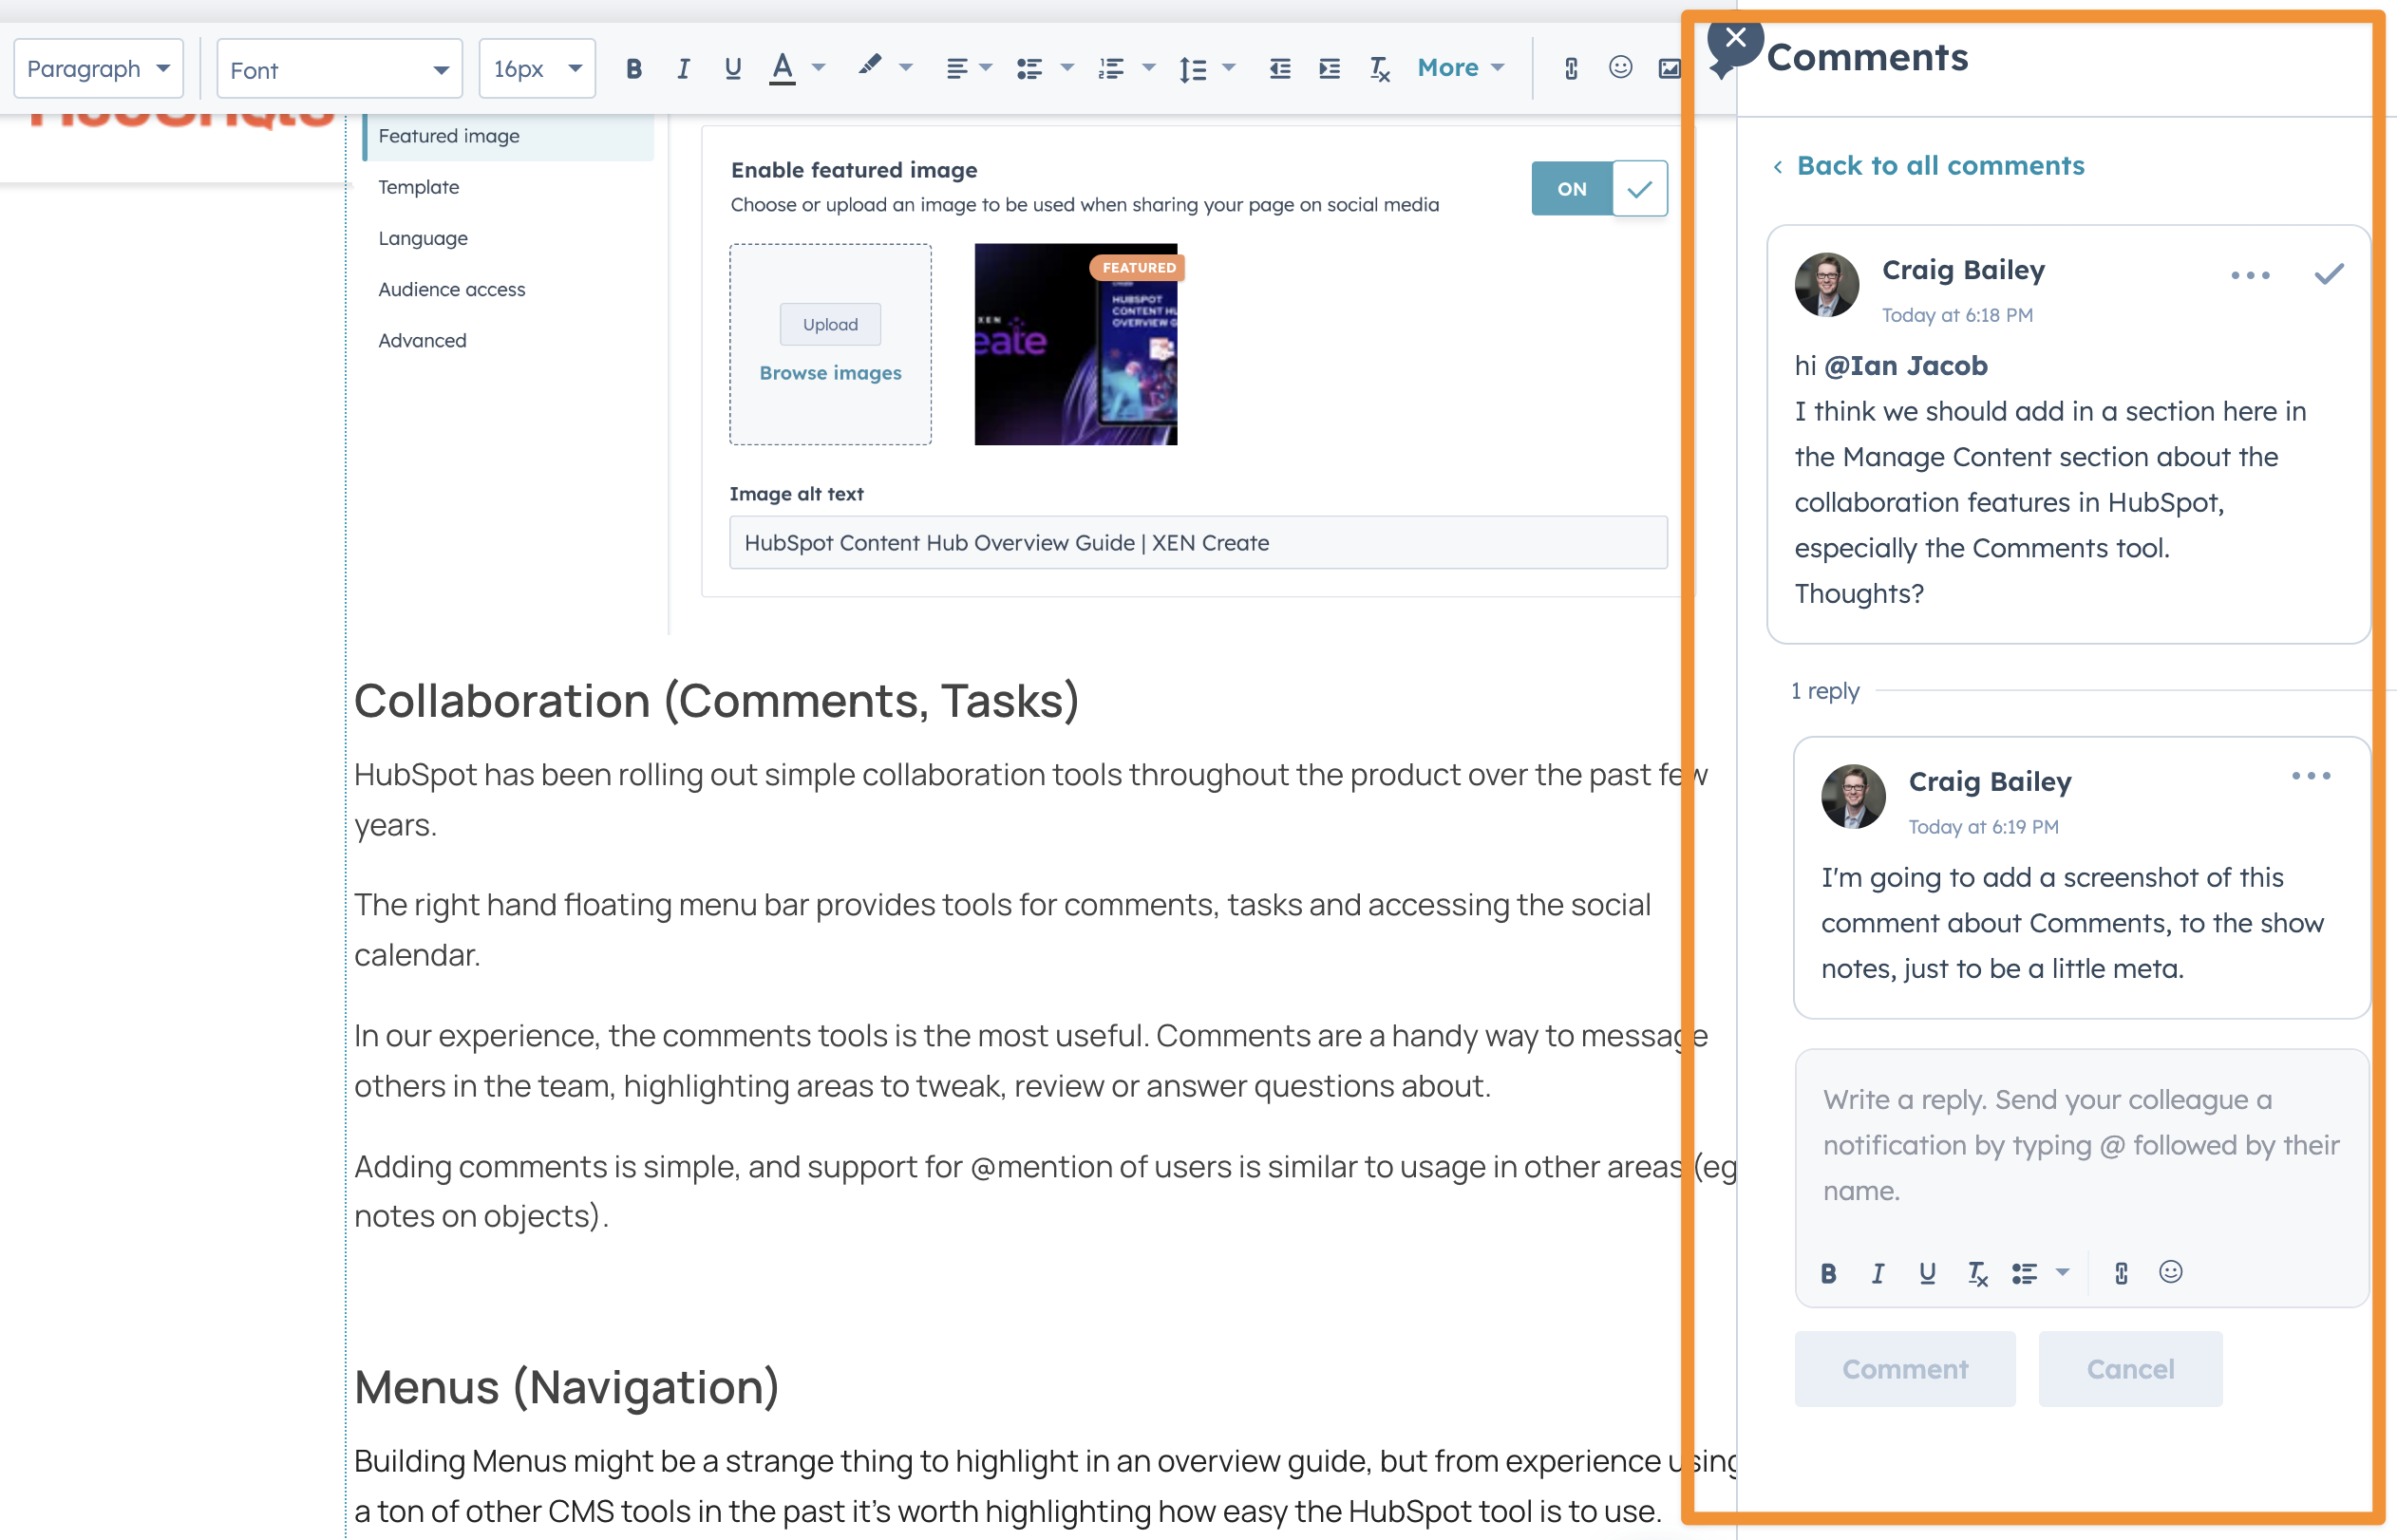The image size is (2397, 1540).
Task: Select Template in settings sidebar
Action: (419, 187)
